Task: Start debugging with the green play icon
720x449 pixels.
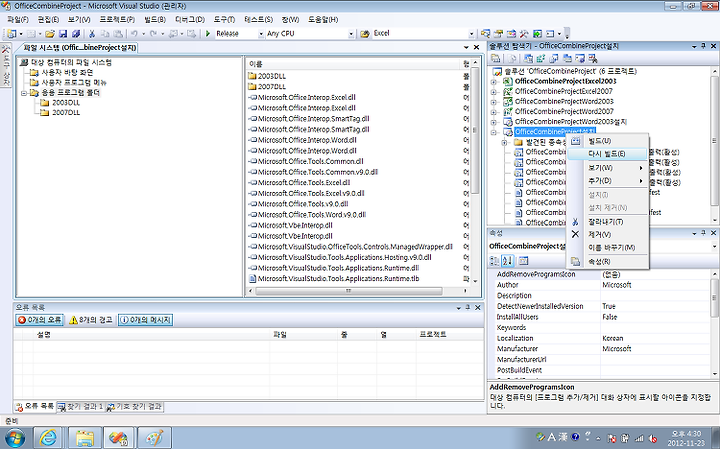Action: (x=208, y=34)
